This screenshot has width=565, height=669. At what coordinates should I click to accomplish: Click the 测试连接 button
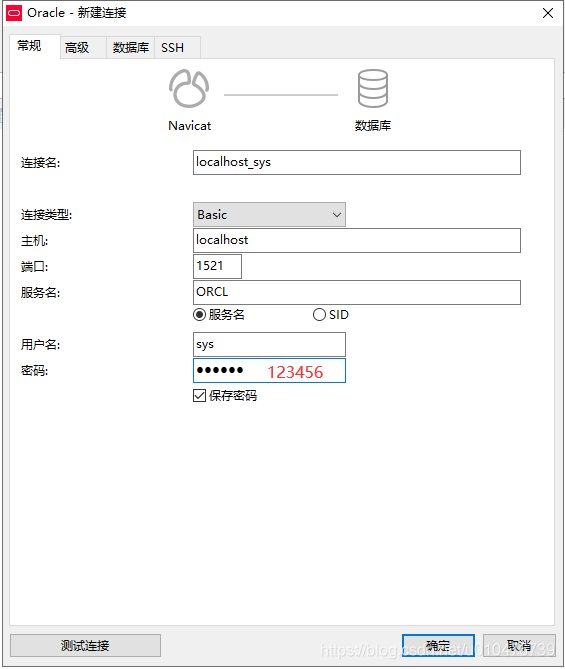click(x=85, y=646)
